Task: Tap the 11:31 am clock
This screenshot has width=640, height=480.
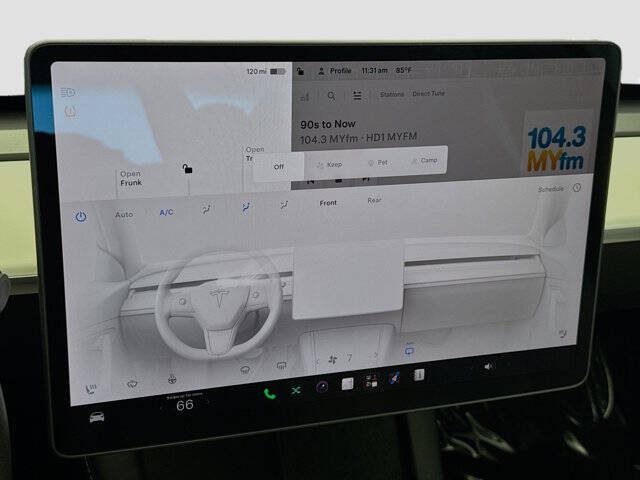Action: (374, 71)
